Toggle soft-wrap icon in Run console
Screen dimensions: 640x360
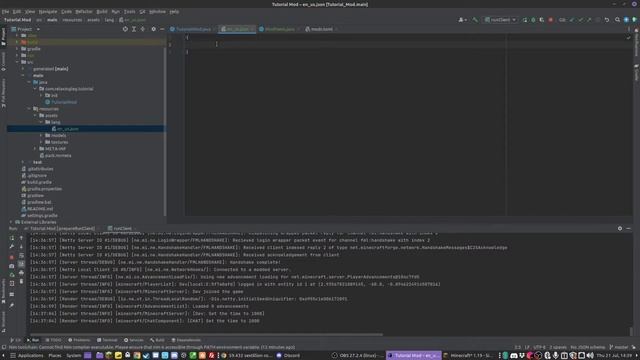tap(22, 256)
